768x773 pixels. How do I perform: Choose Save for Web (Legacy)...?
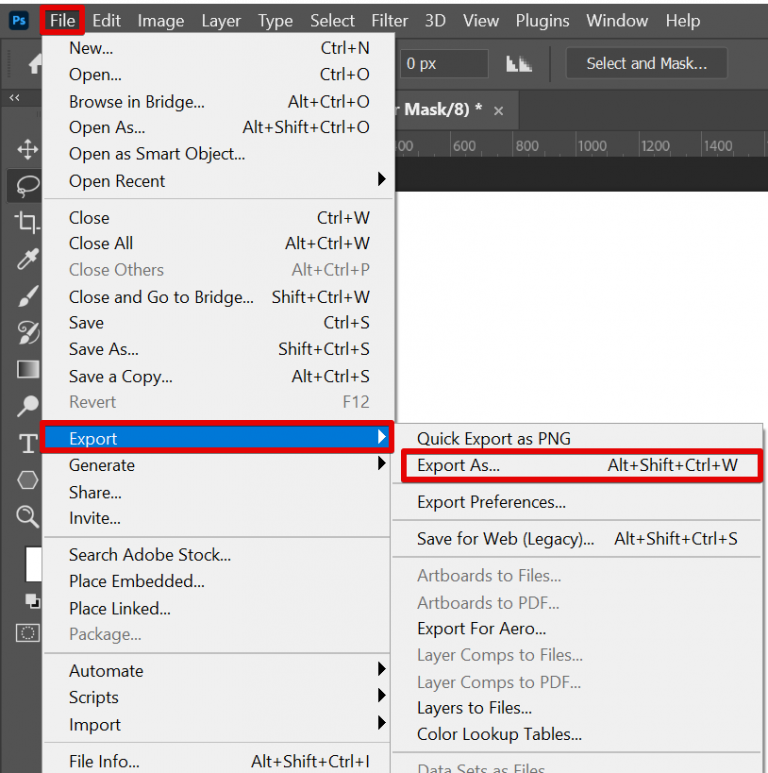[x=577, y=538]
